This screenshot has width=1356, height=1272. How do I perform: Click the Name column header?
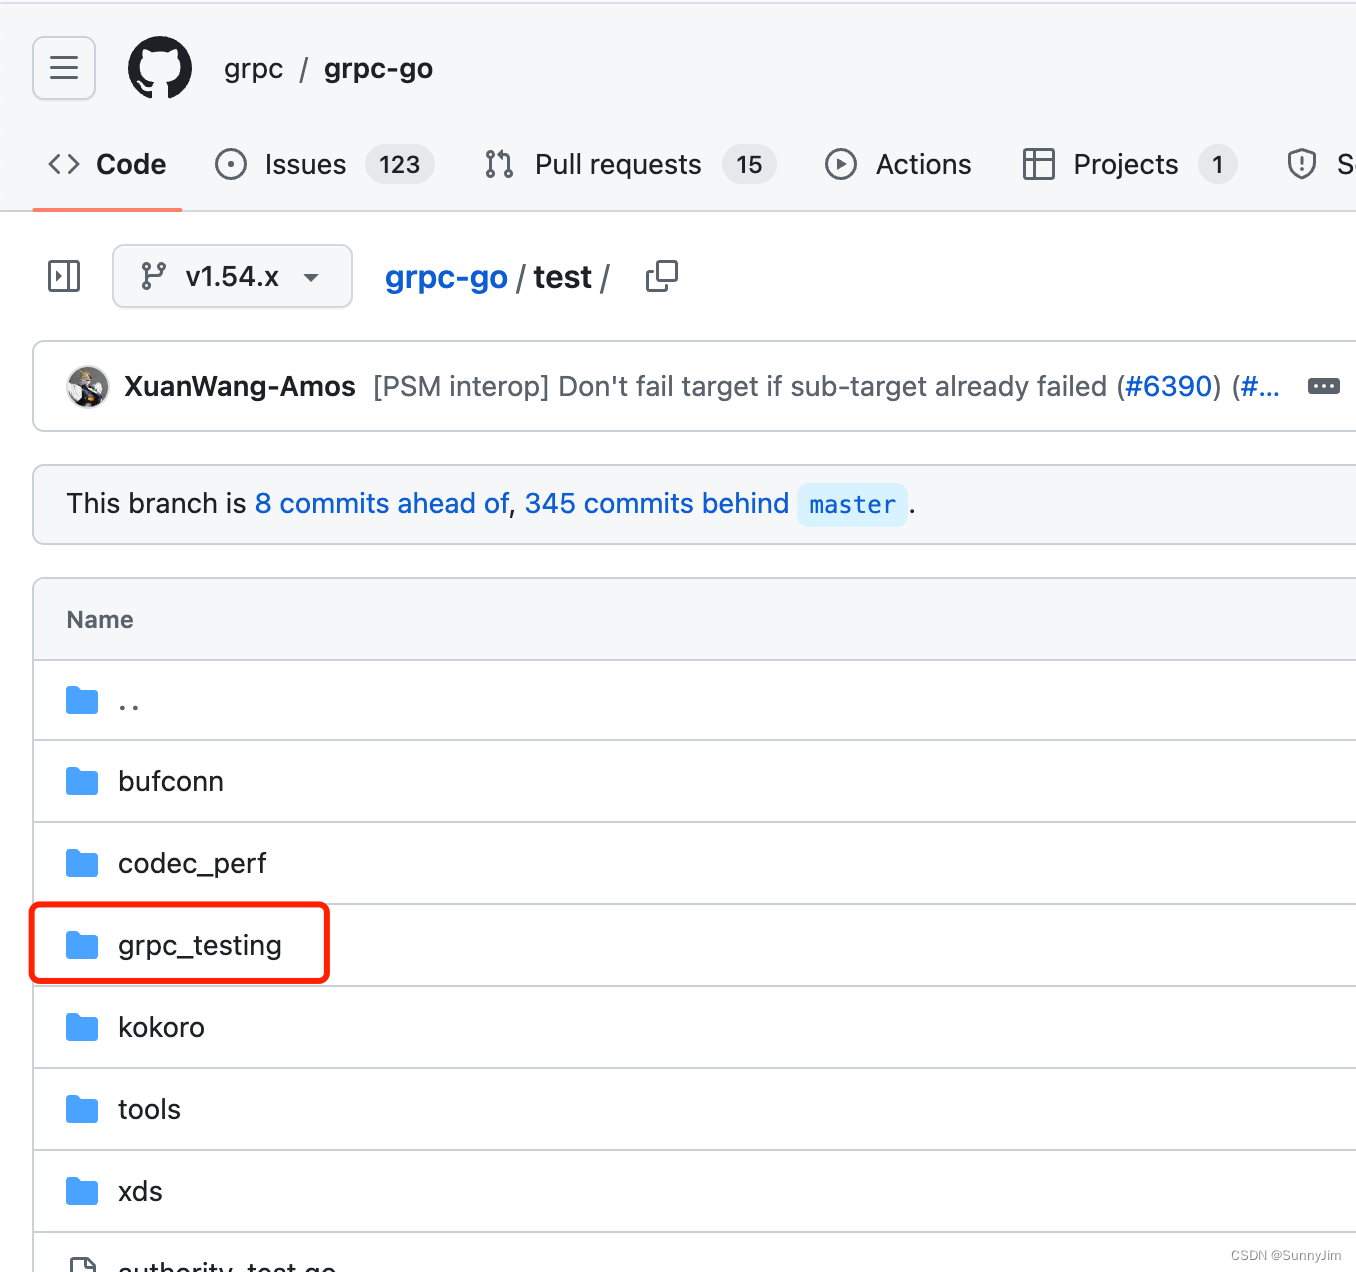[x=100, y=620]
